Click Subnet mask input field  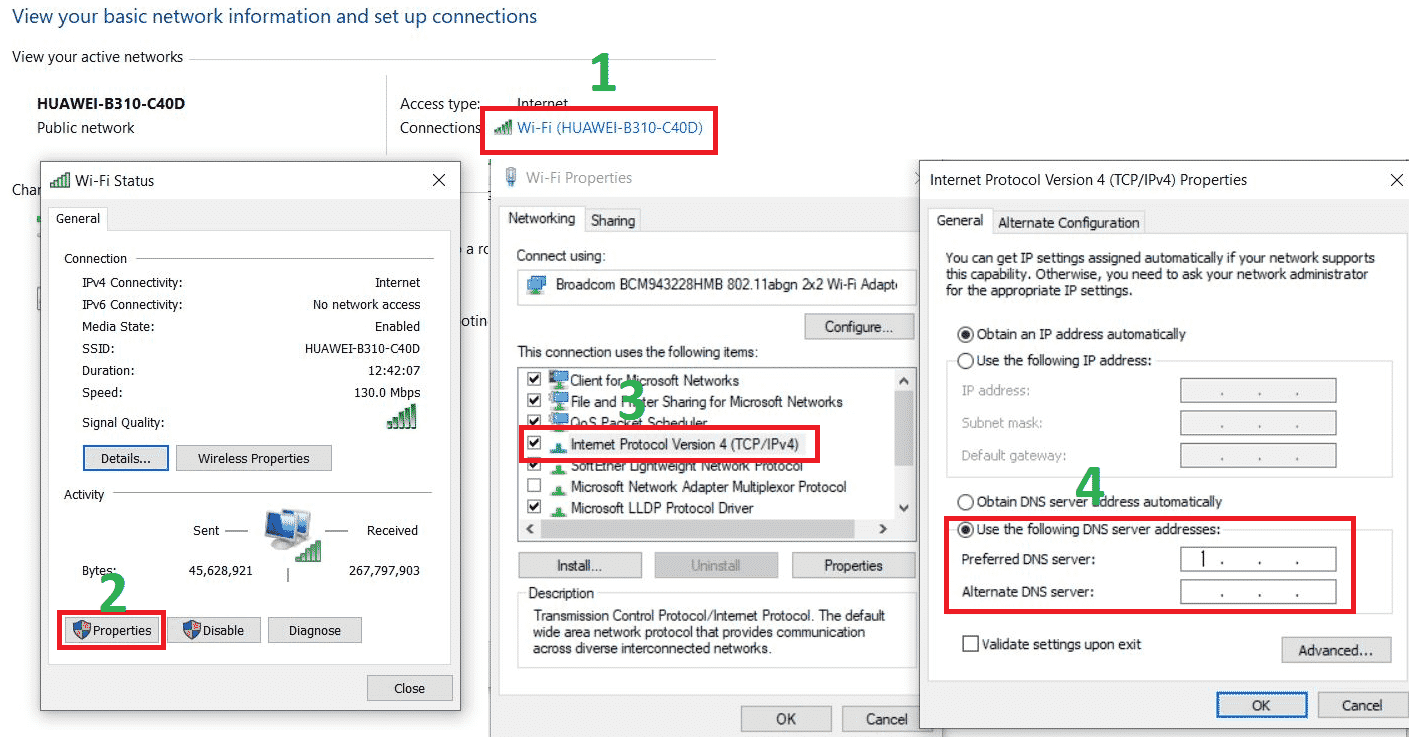[1258, 423]
